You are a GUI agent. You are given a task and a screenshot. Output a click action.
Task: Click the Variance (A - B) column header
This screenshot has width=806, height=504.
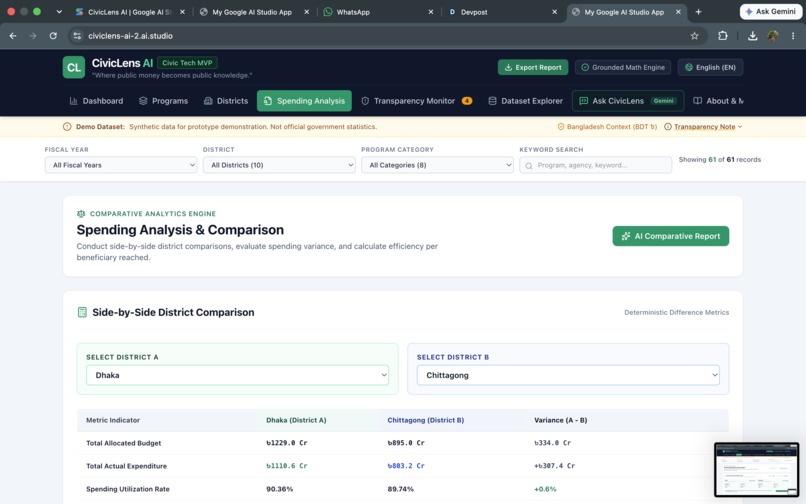click(x=560, y=420)
